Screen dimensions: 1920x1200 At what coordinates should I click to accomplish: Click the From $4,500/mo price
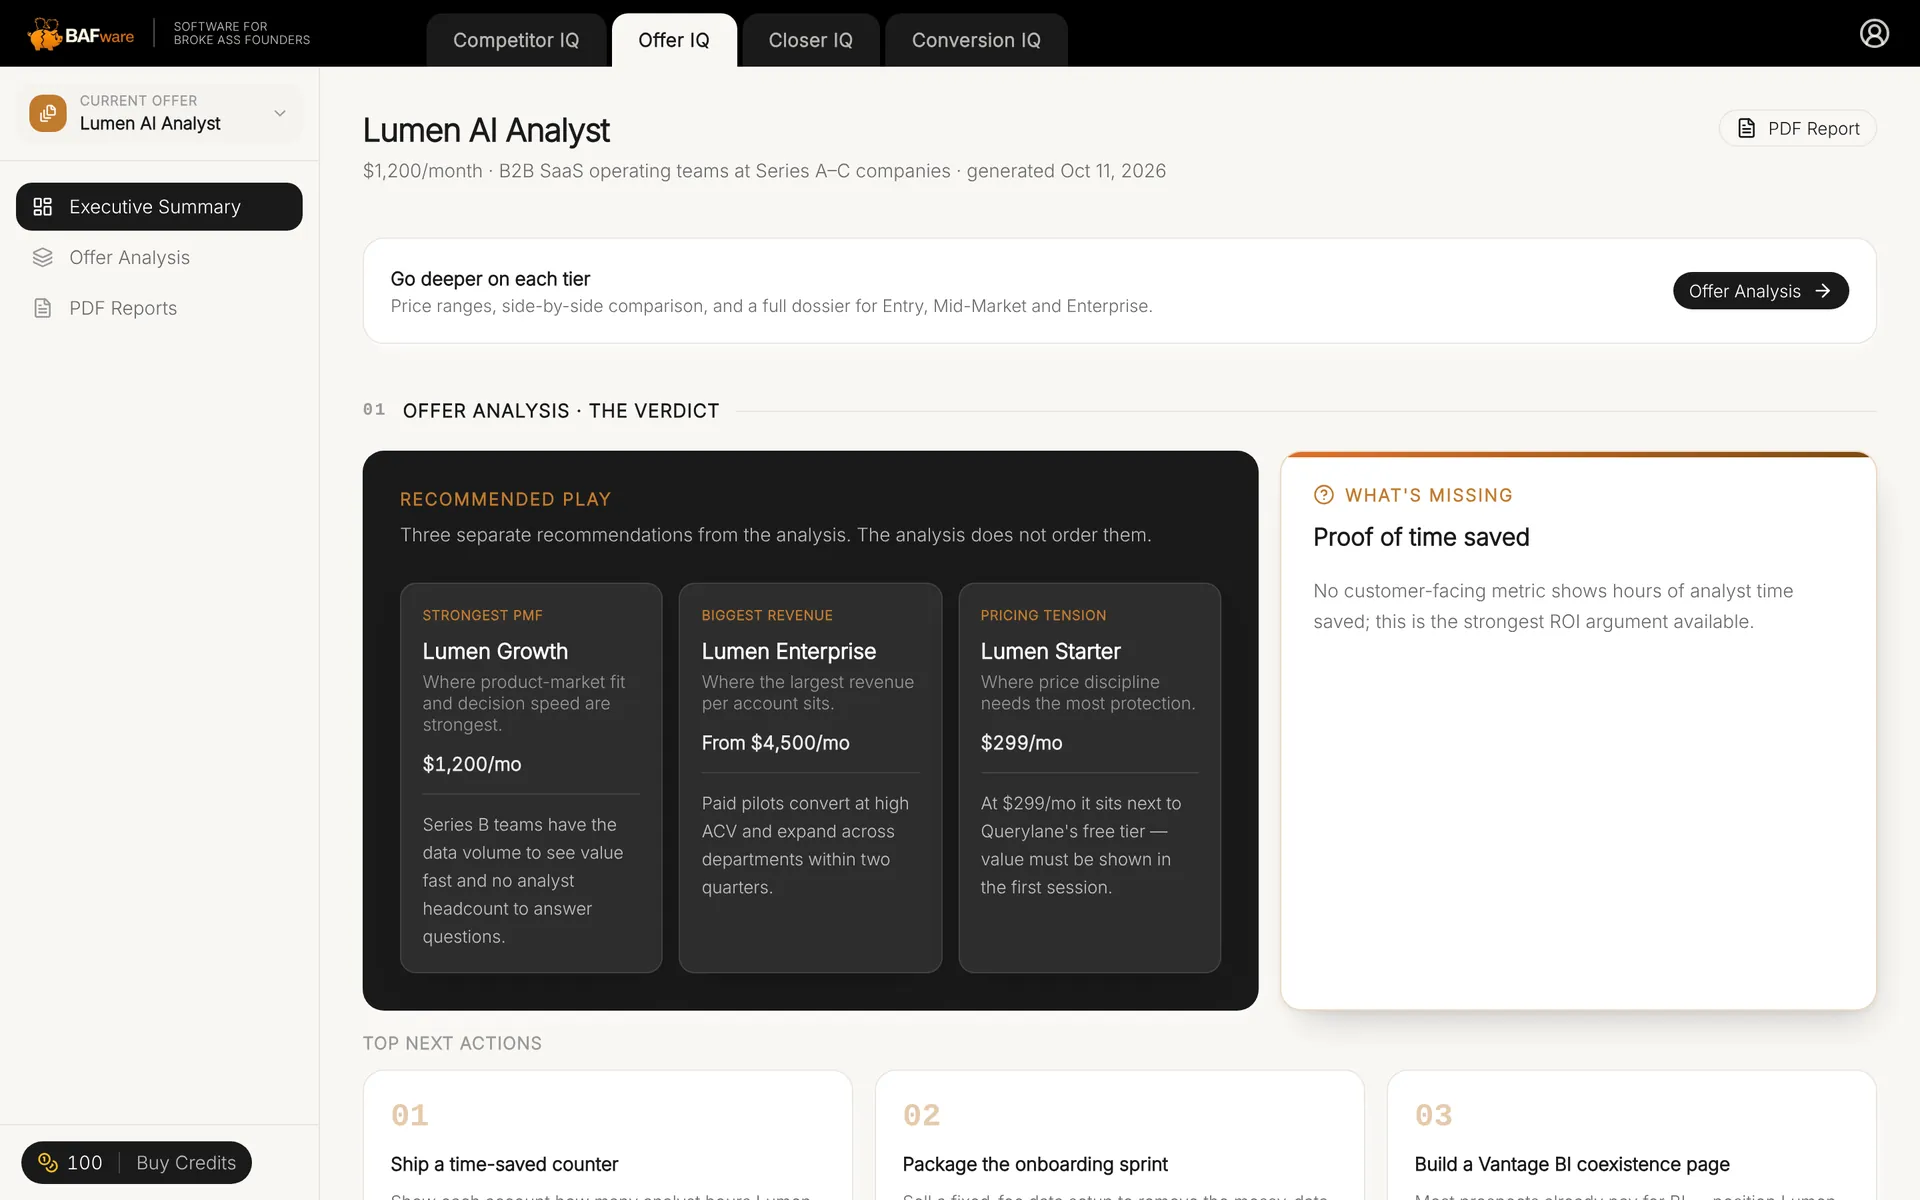click(x=775, y=743)
